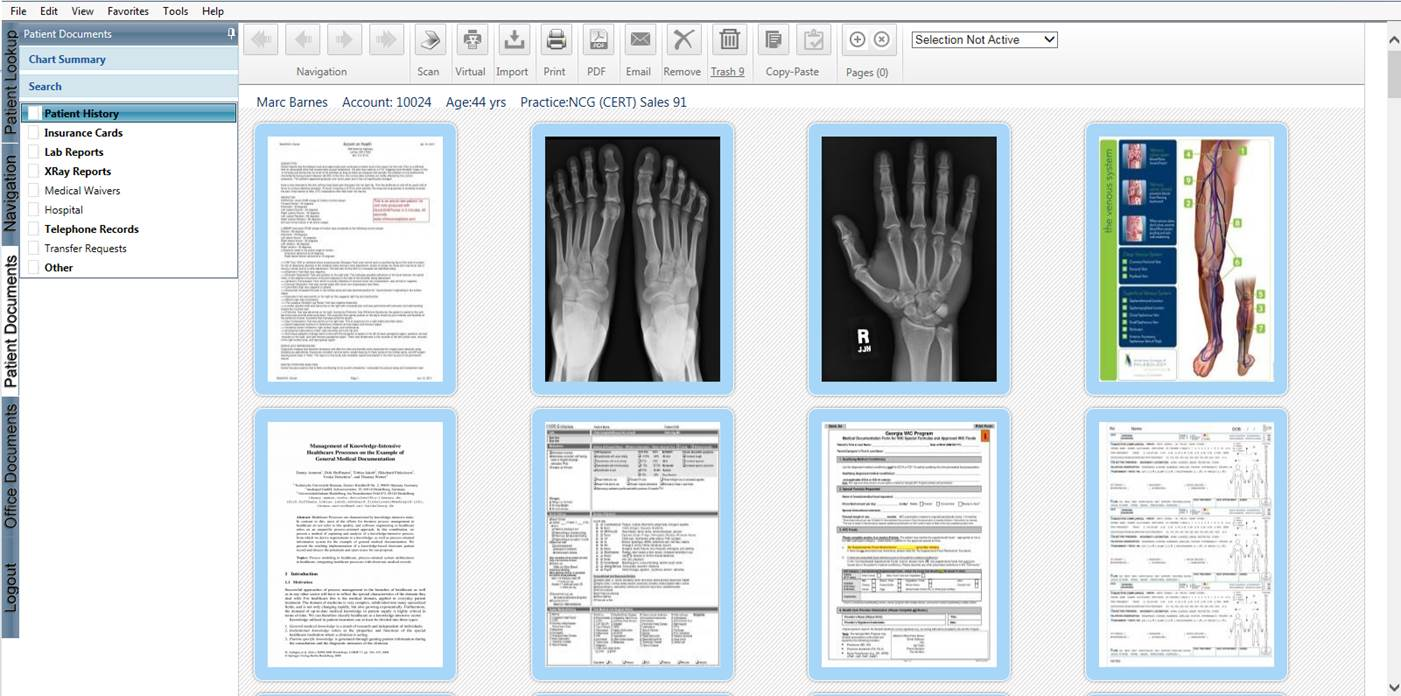Switch to the Navigation vertical tab
Viewport: 1401px width, 696px height.
[x=10, y=194]
